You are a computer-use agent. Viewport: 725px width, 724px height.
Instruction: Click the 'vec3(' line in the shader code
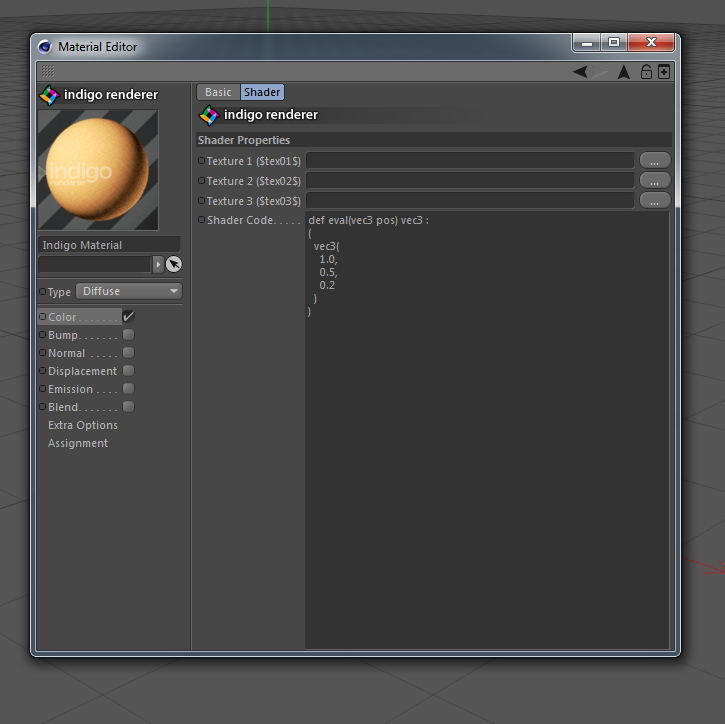coord(326,246)
